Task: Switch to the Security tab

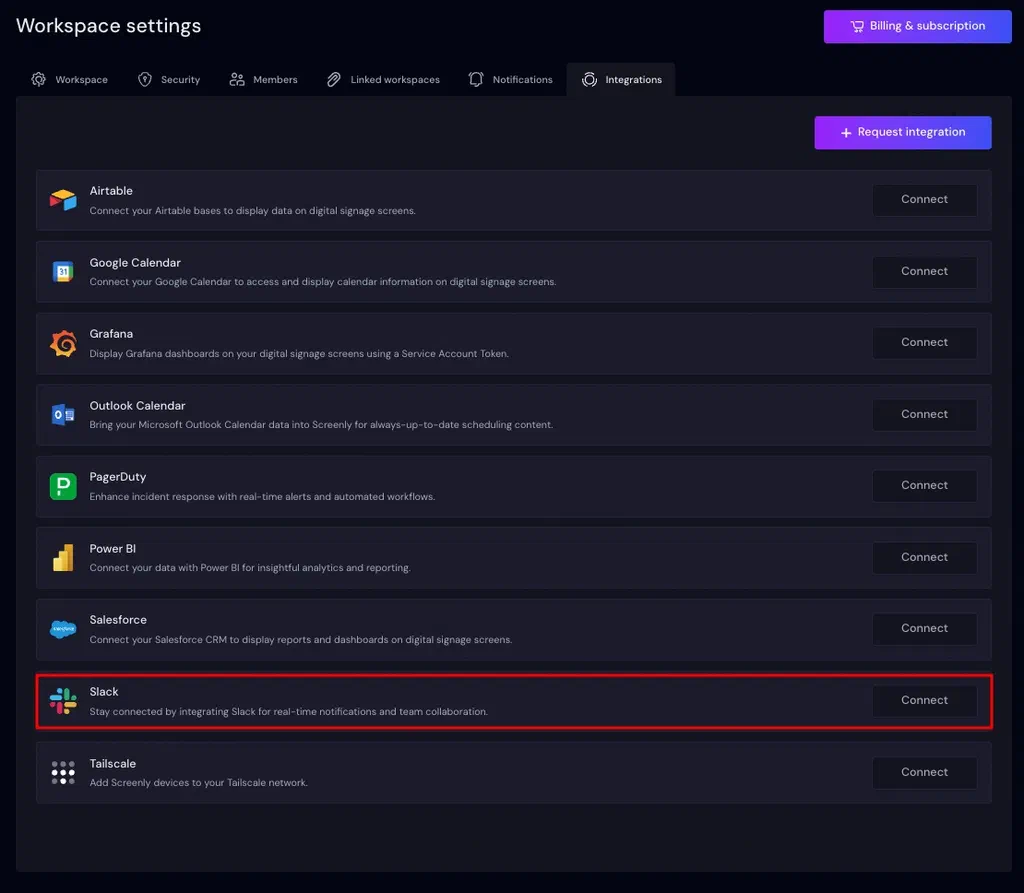Action: 169,80
